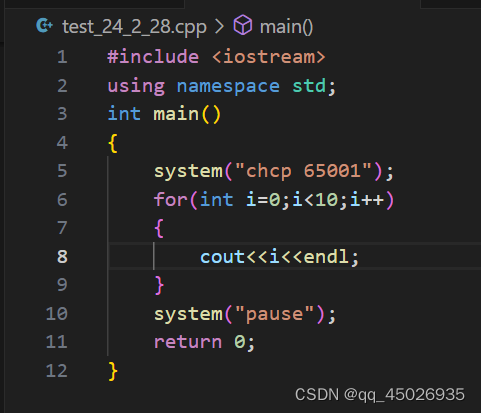Click 'int' keyword on line 3
Viewport: 481px width, 413px height.
coord(124,114)
